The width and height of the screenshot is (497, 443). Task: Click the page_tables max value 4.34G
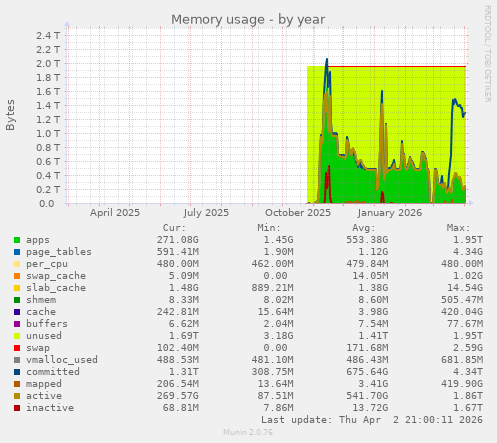468,252
